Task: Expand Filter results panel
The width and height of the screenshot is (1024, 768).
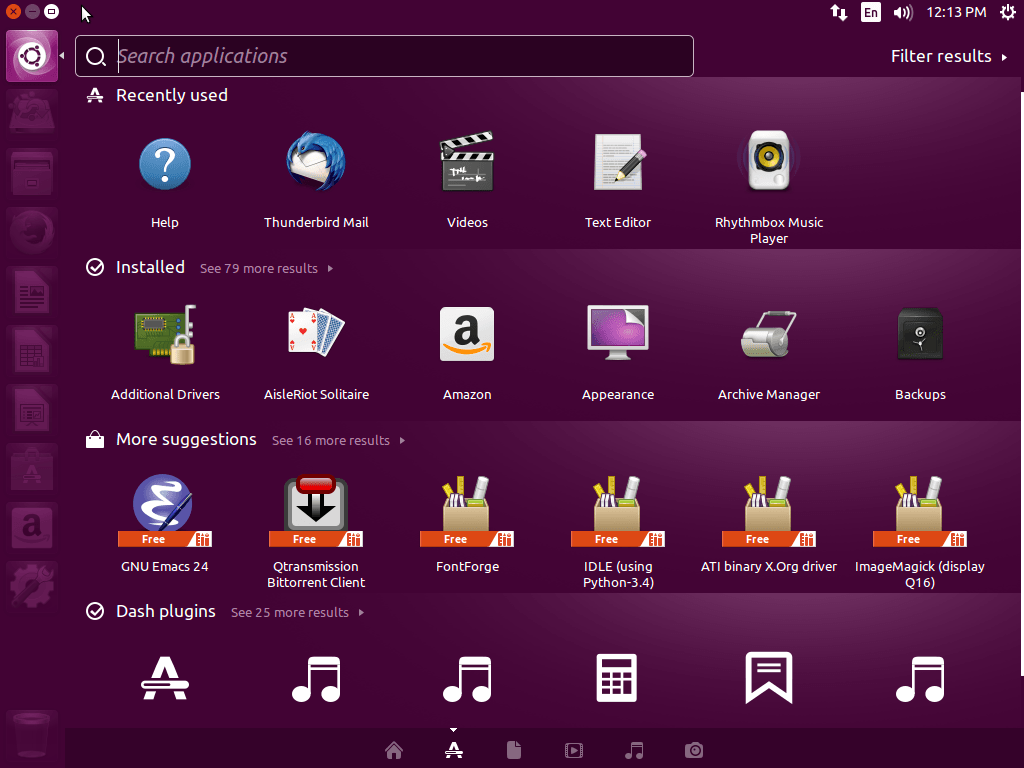Action: pos(949,56)
